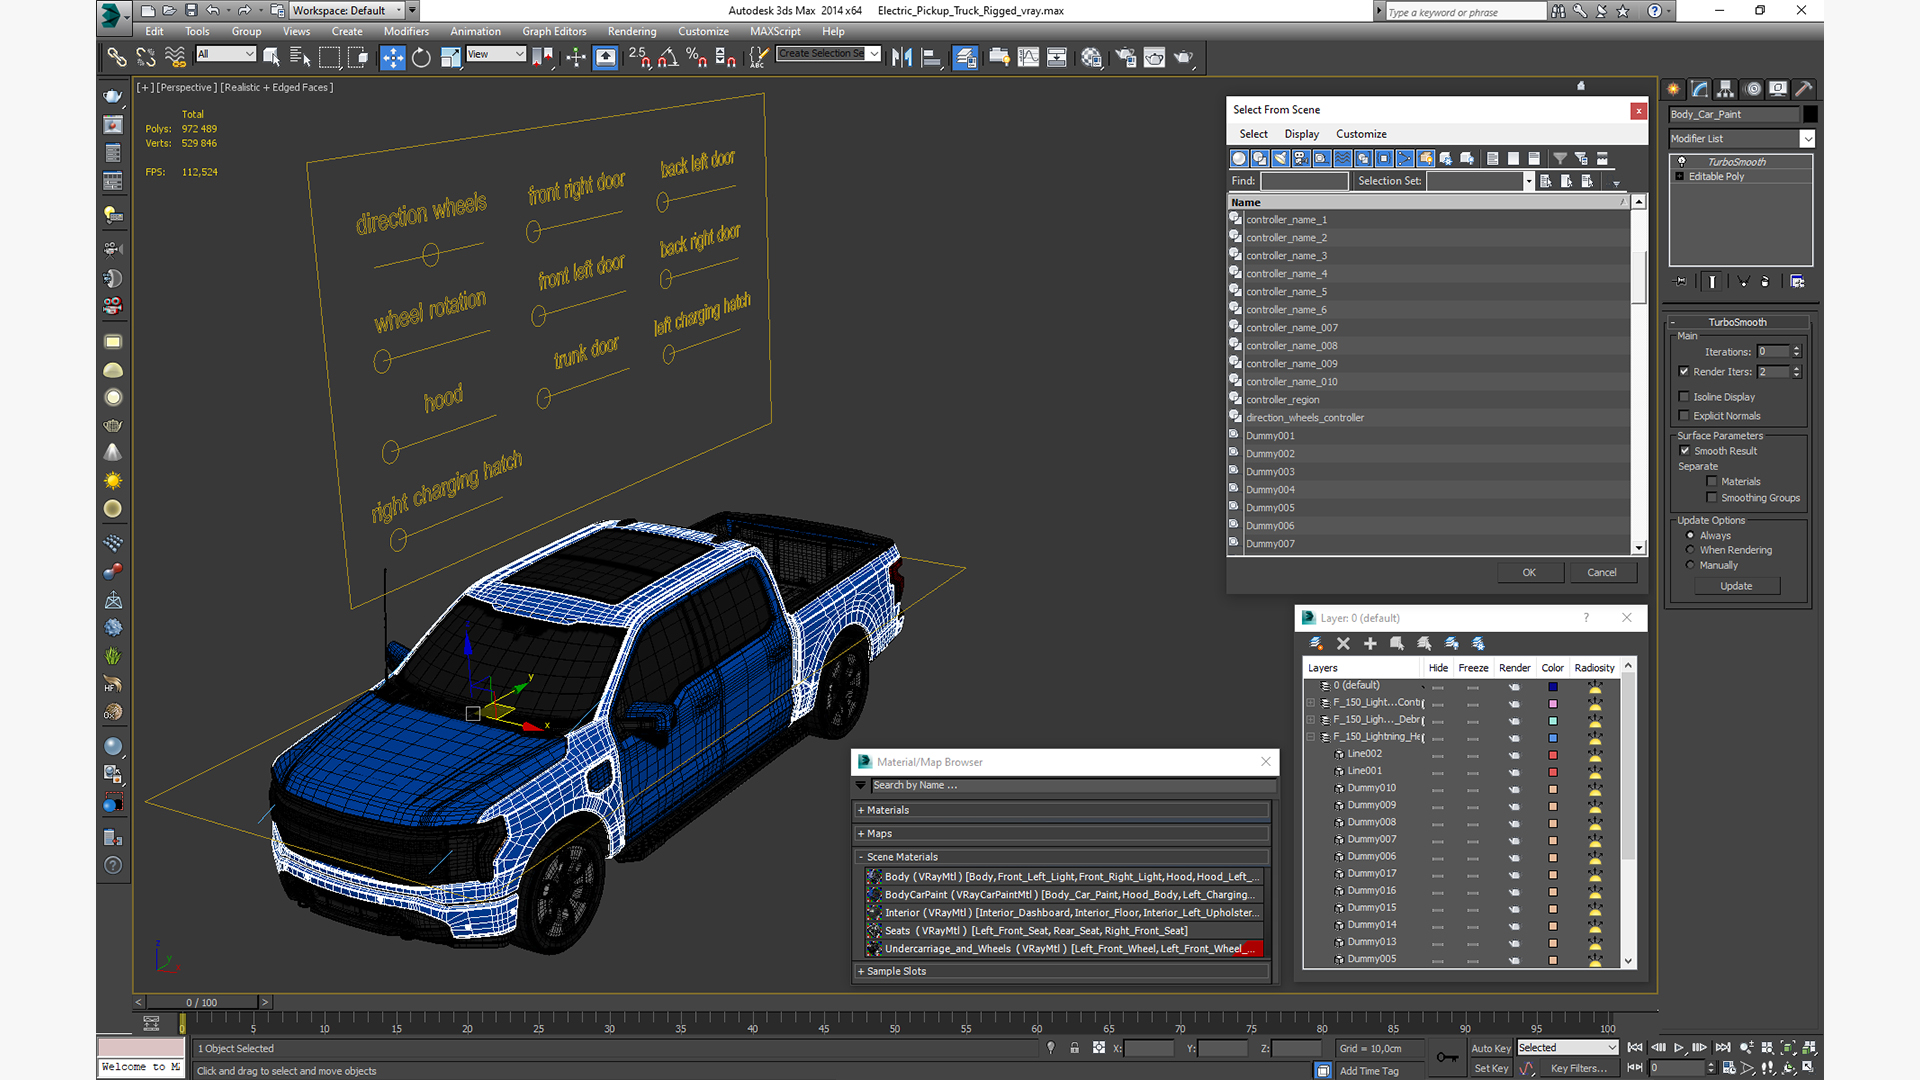Viewport: 1920px width, 1080px height.
Task: Click the Select by Name icon
Action: 300,57
